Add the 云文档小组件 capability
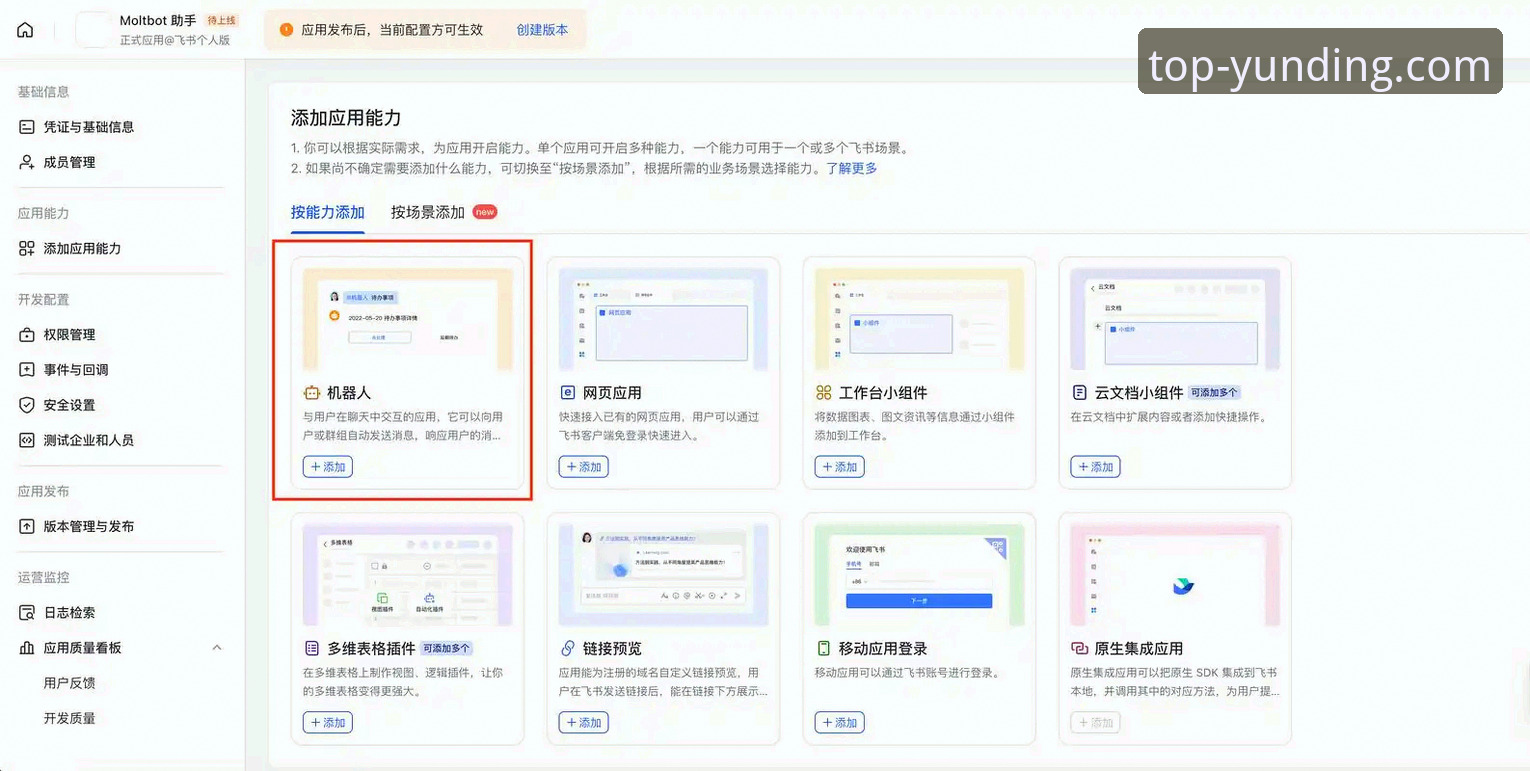The height and width of the screenshot is (771, 1530). click(x=1096, y=467)
